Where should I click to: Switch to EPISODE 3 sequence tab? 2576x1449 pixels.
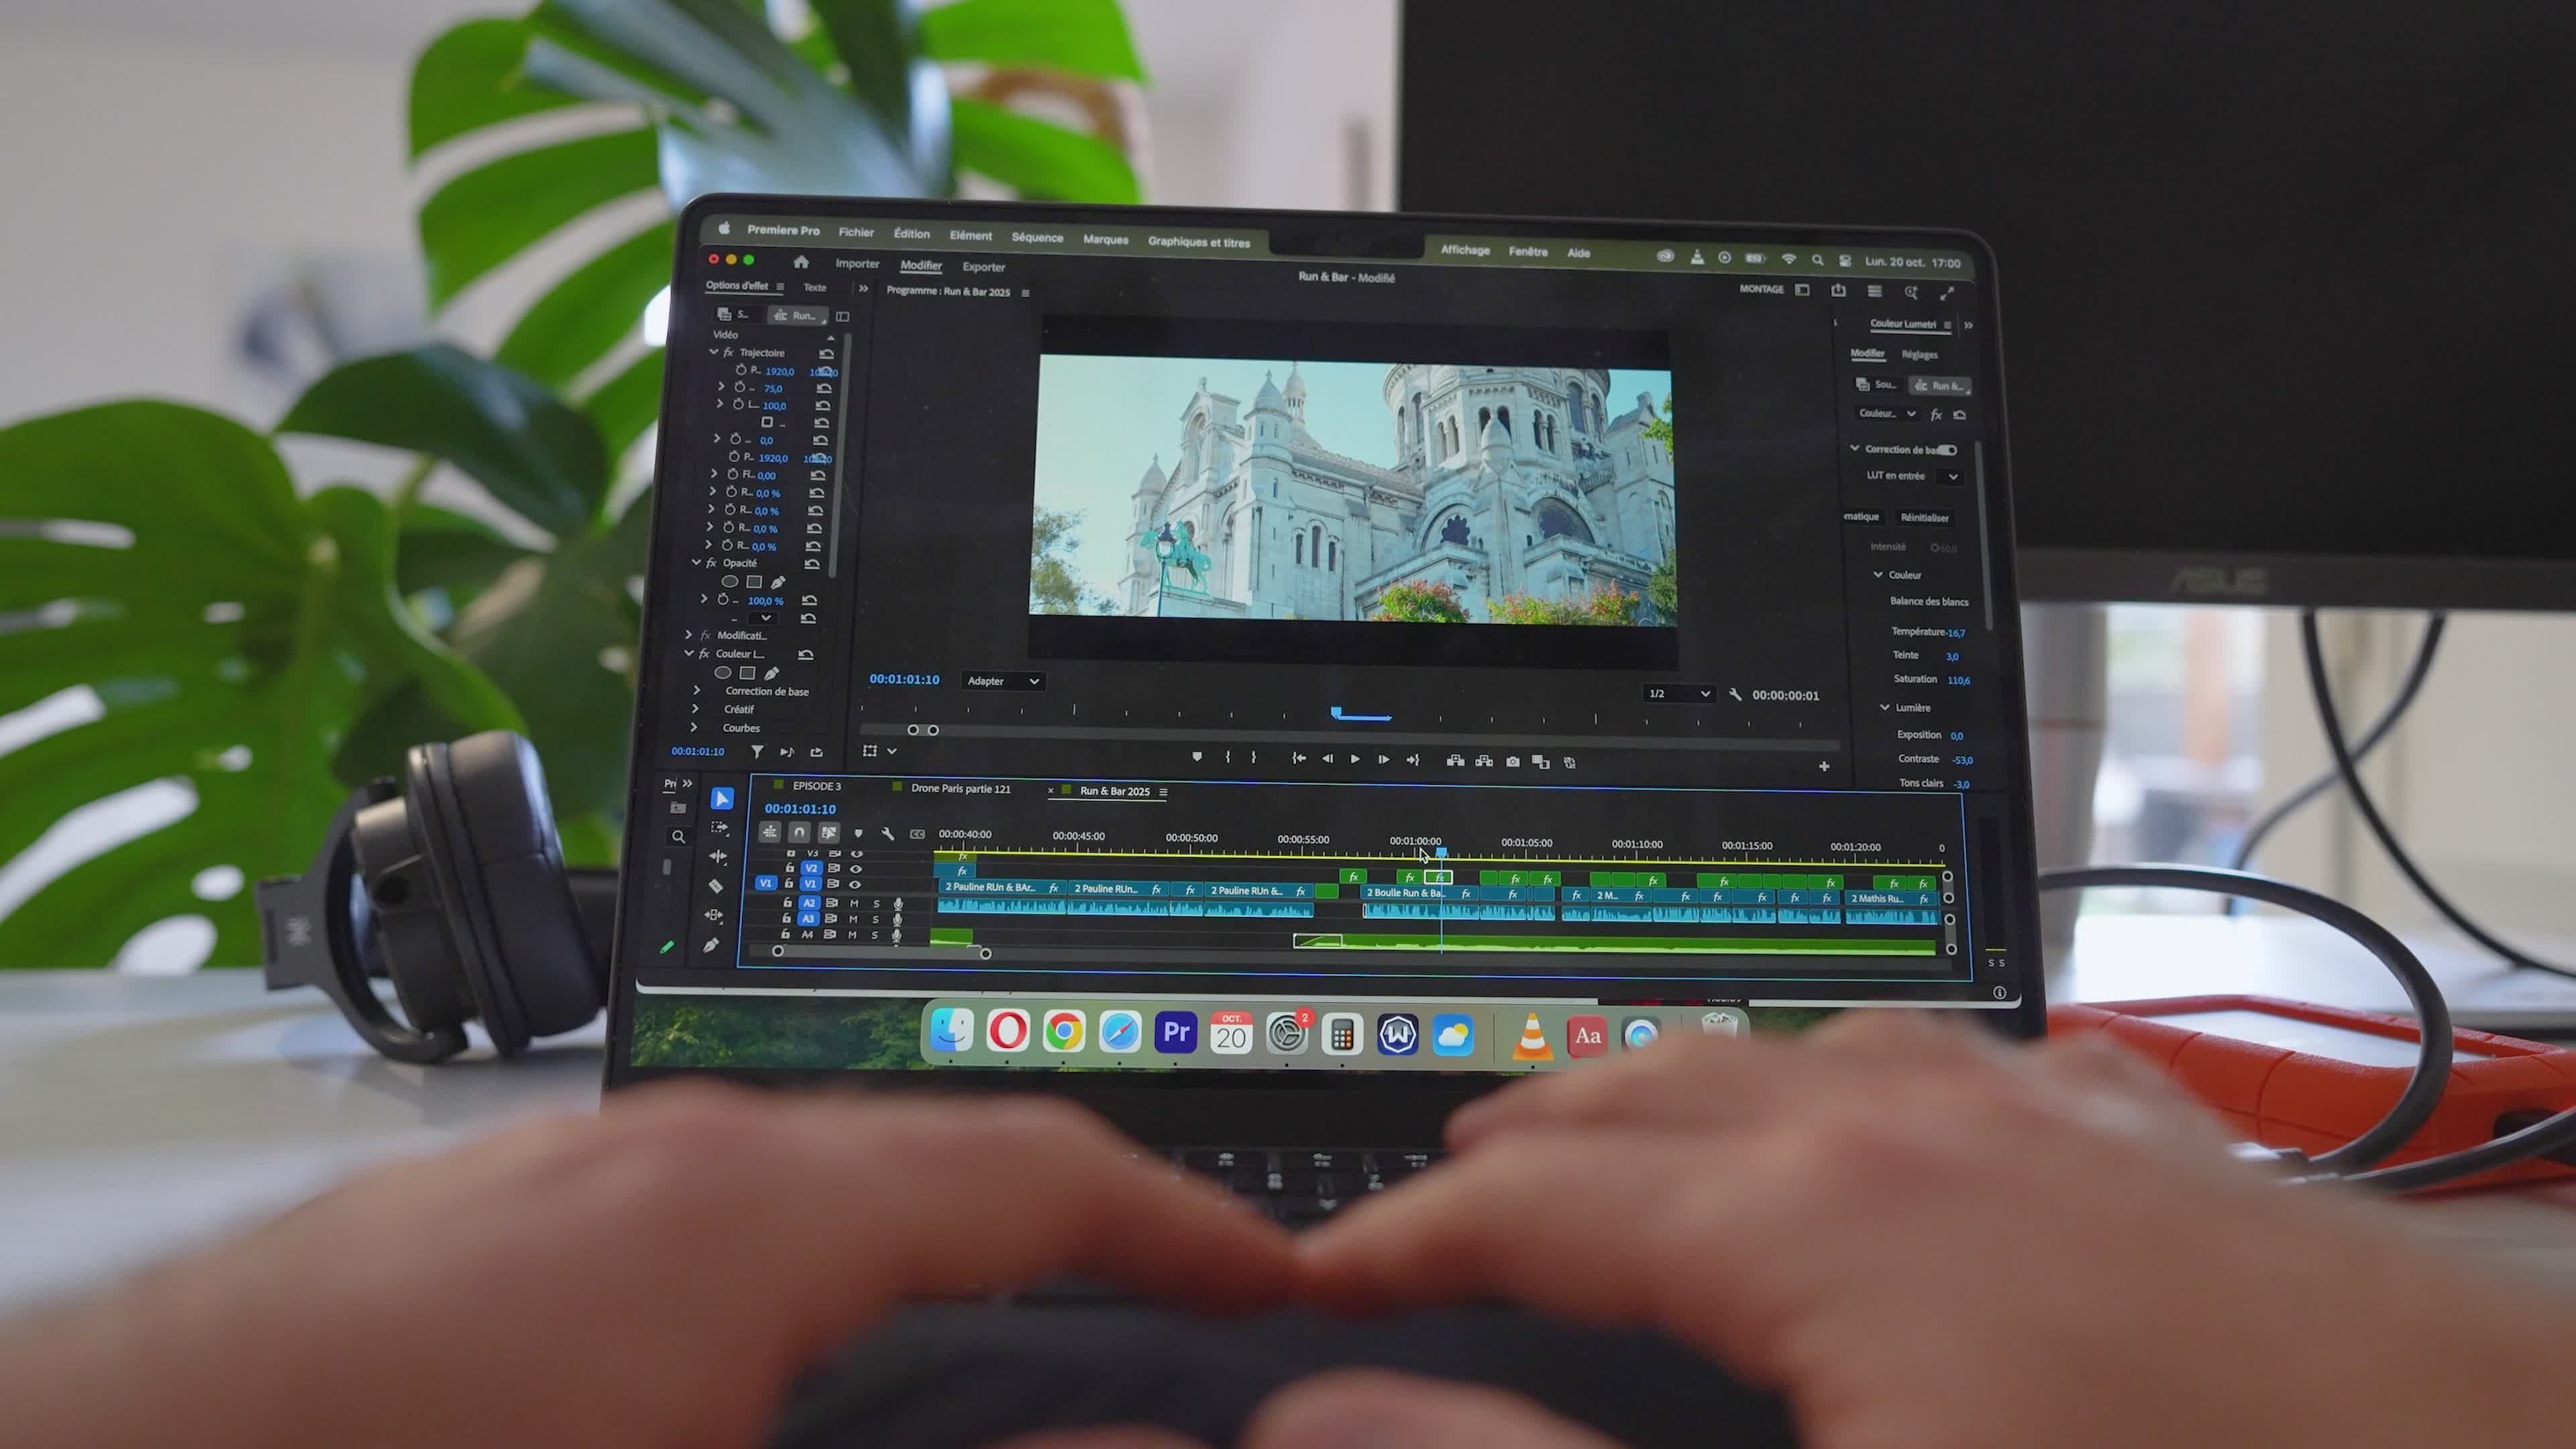tap(817, 786)
